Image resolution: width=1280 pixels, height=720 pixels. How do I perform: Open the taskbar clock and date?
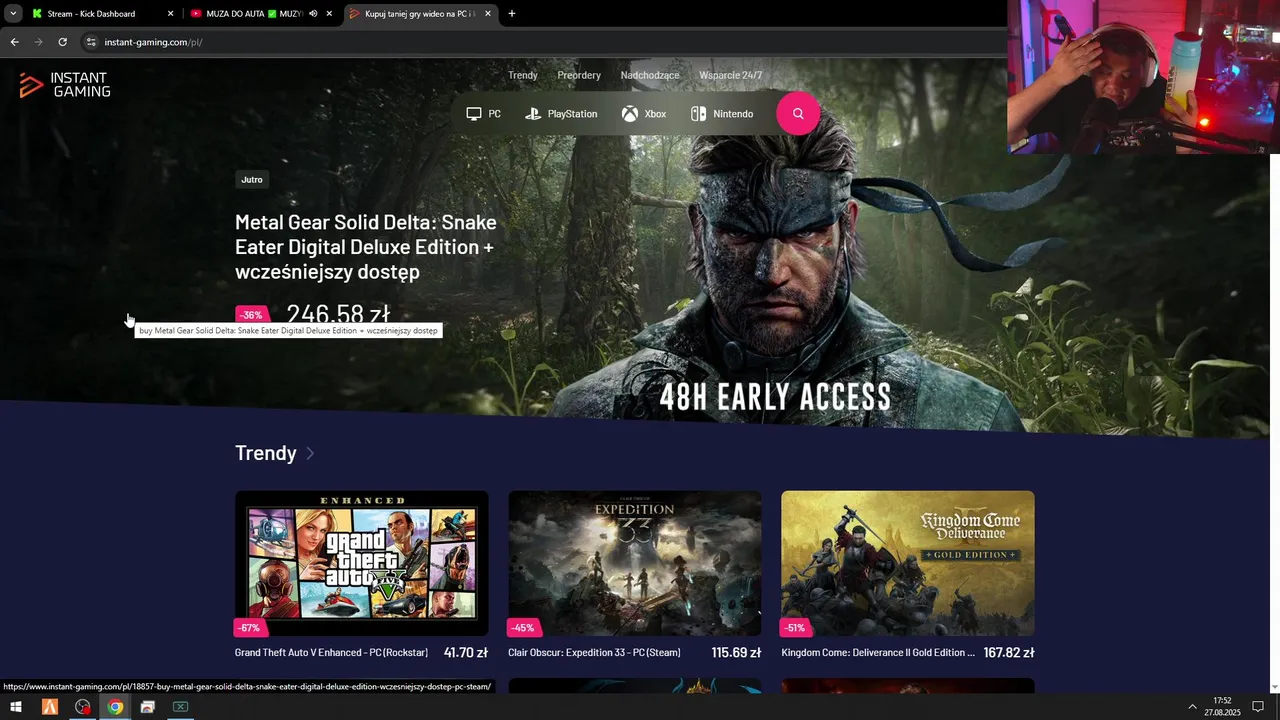tap(1222, 707)
